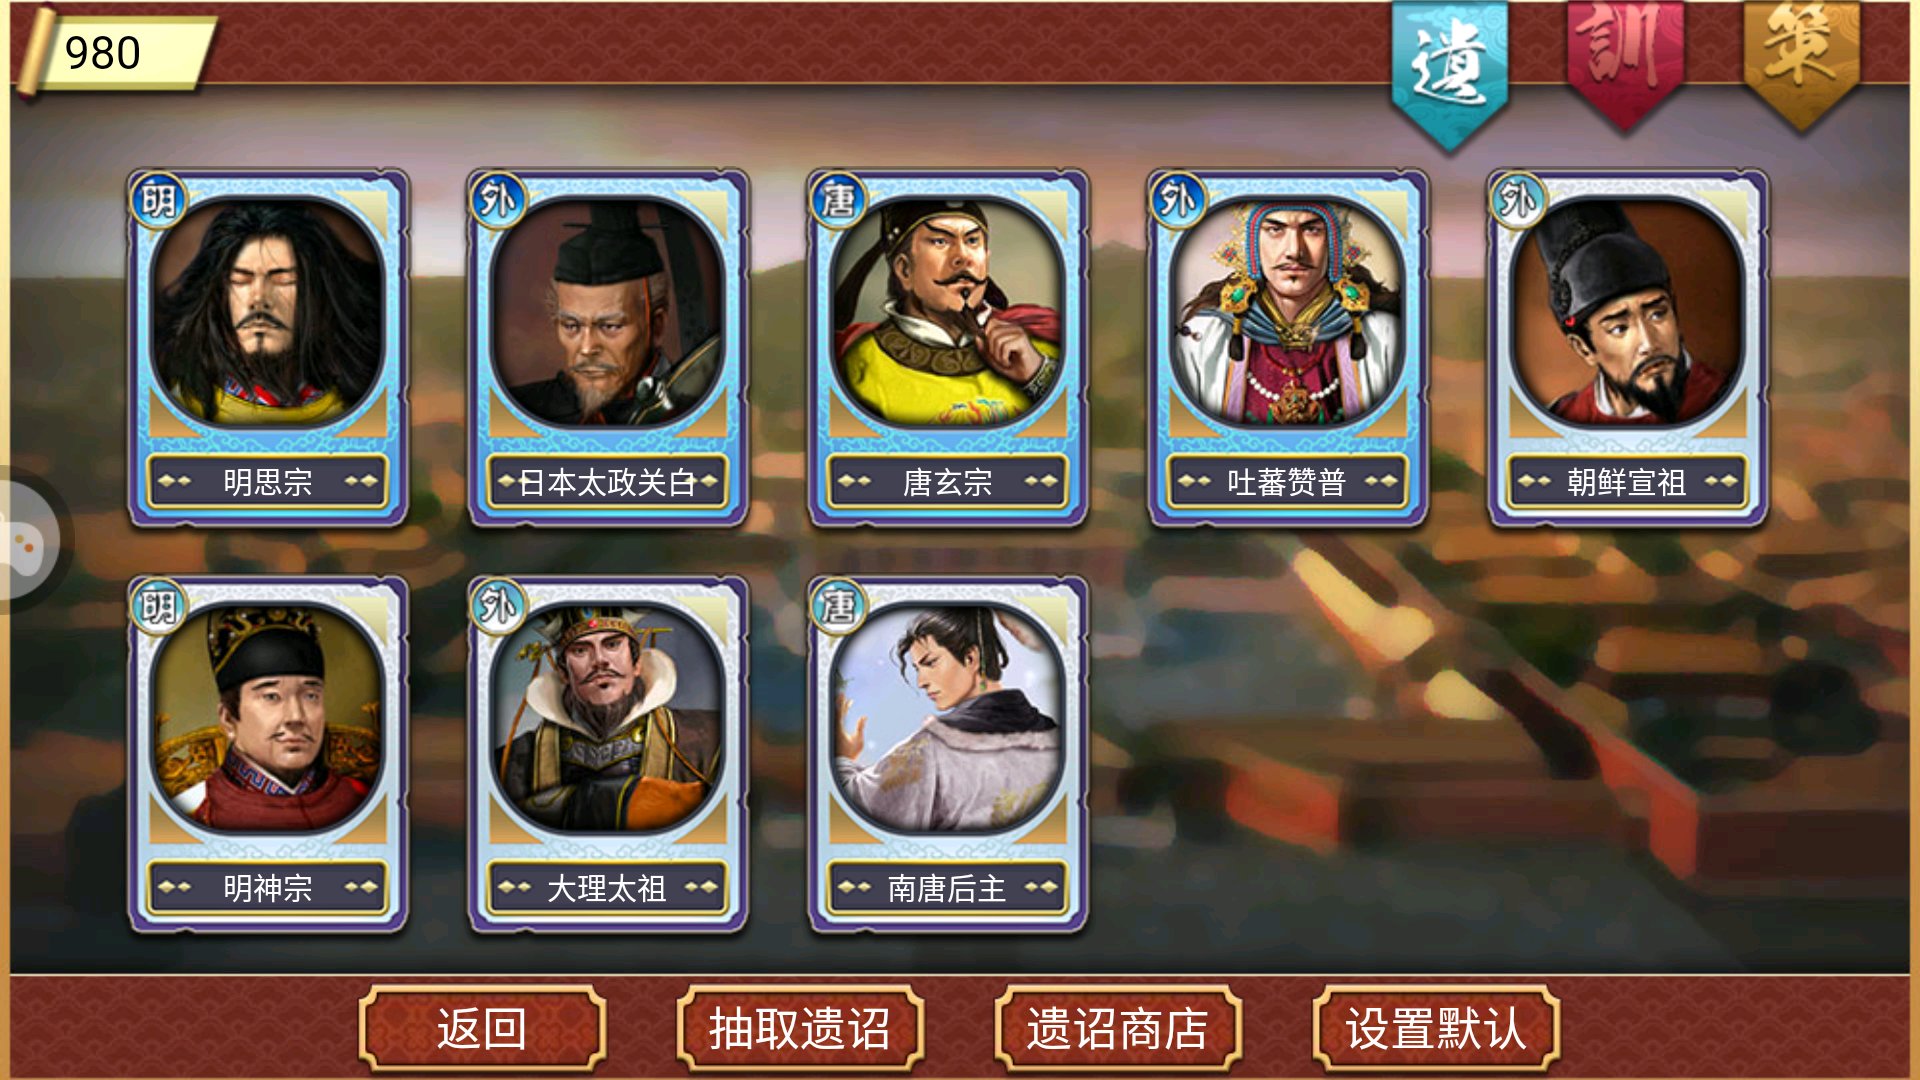This screenshot has width=1920, height=1080.
Task: Click the 抽取遗诏 draw button
Action: [800, 1028]
